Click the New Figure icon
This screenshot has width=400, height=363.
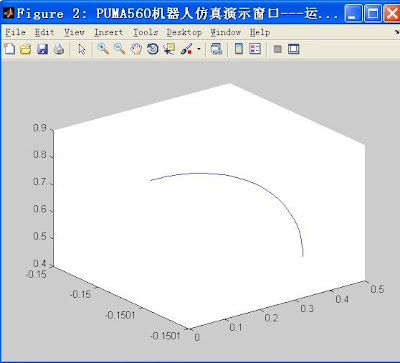tap(9, 49)
